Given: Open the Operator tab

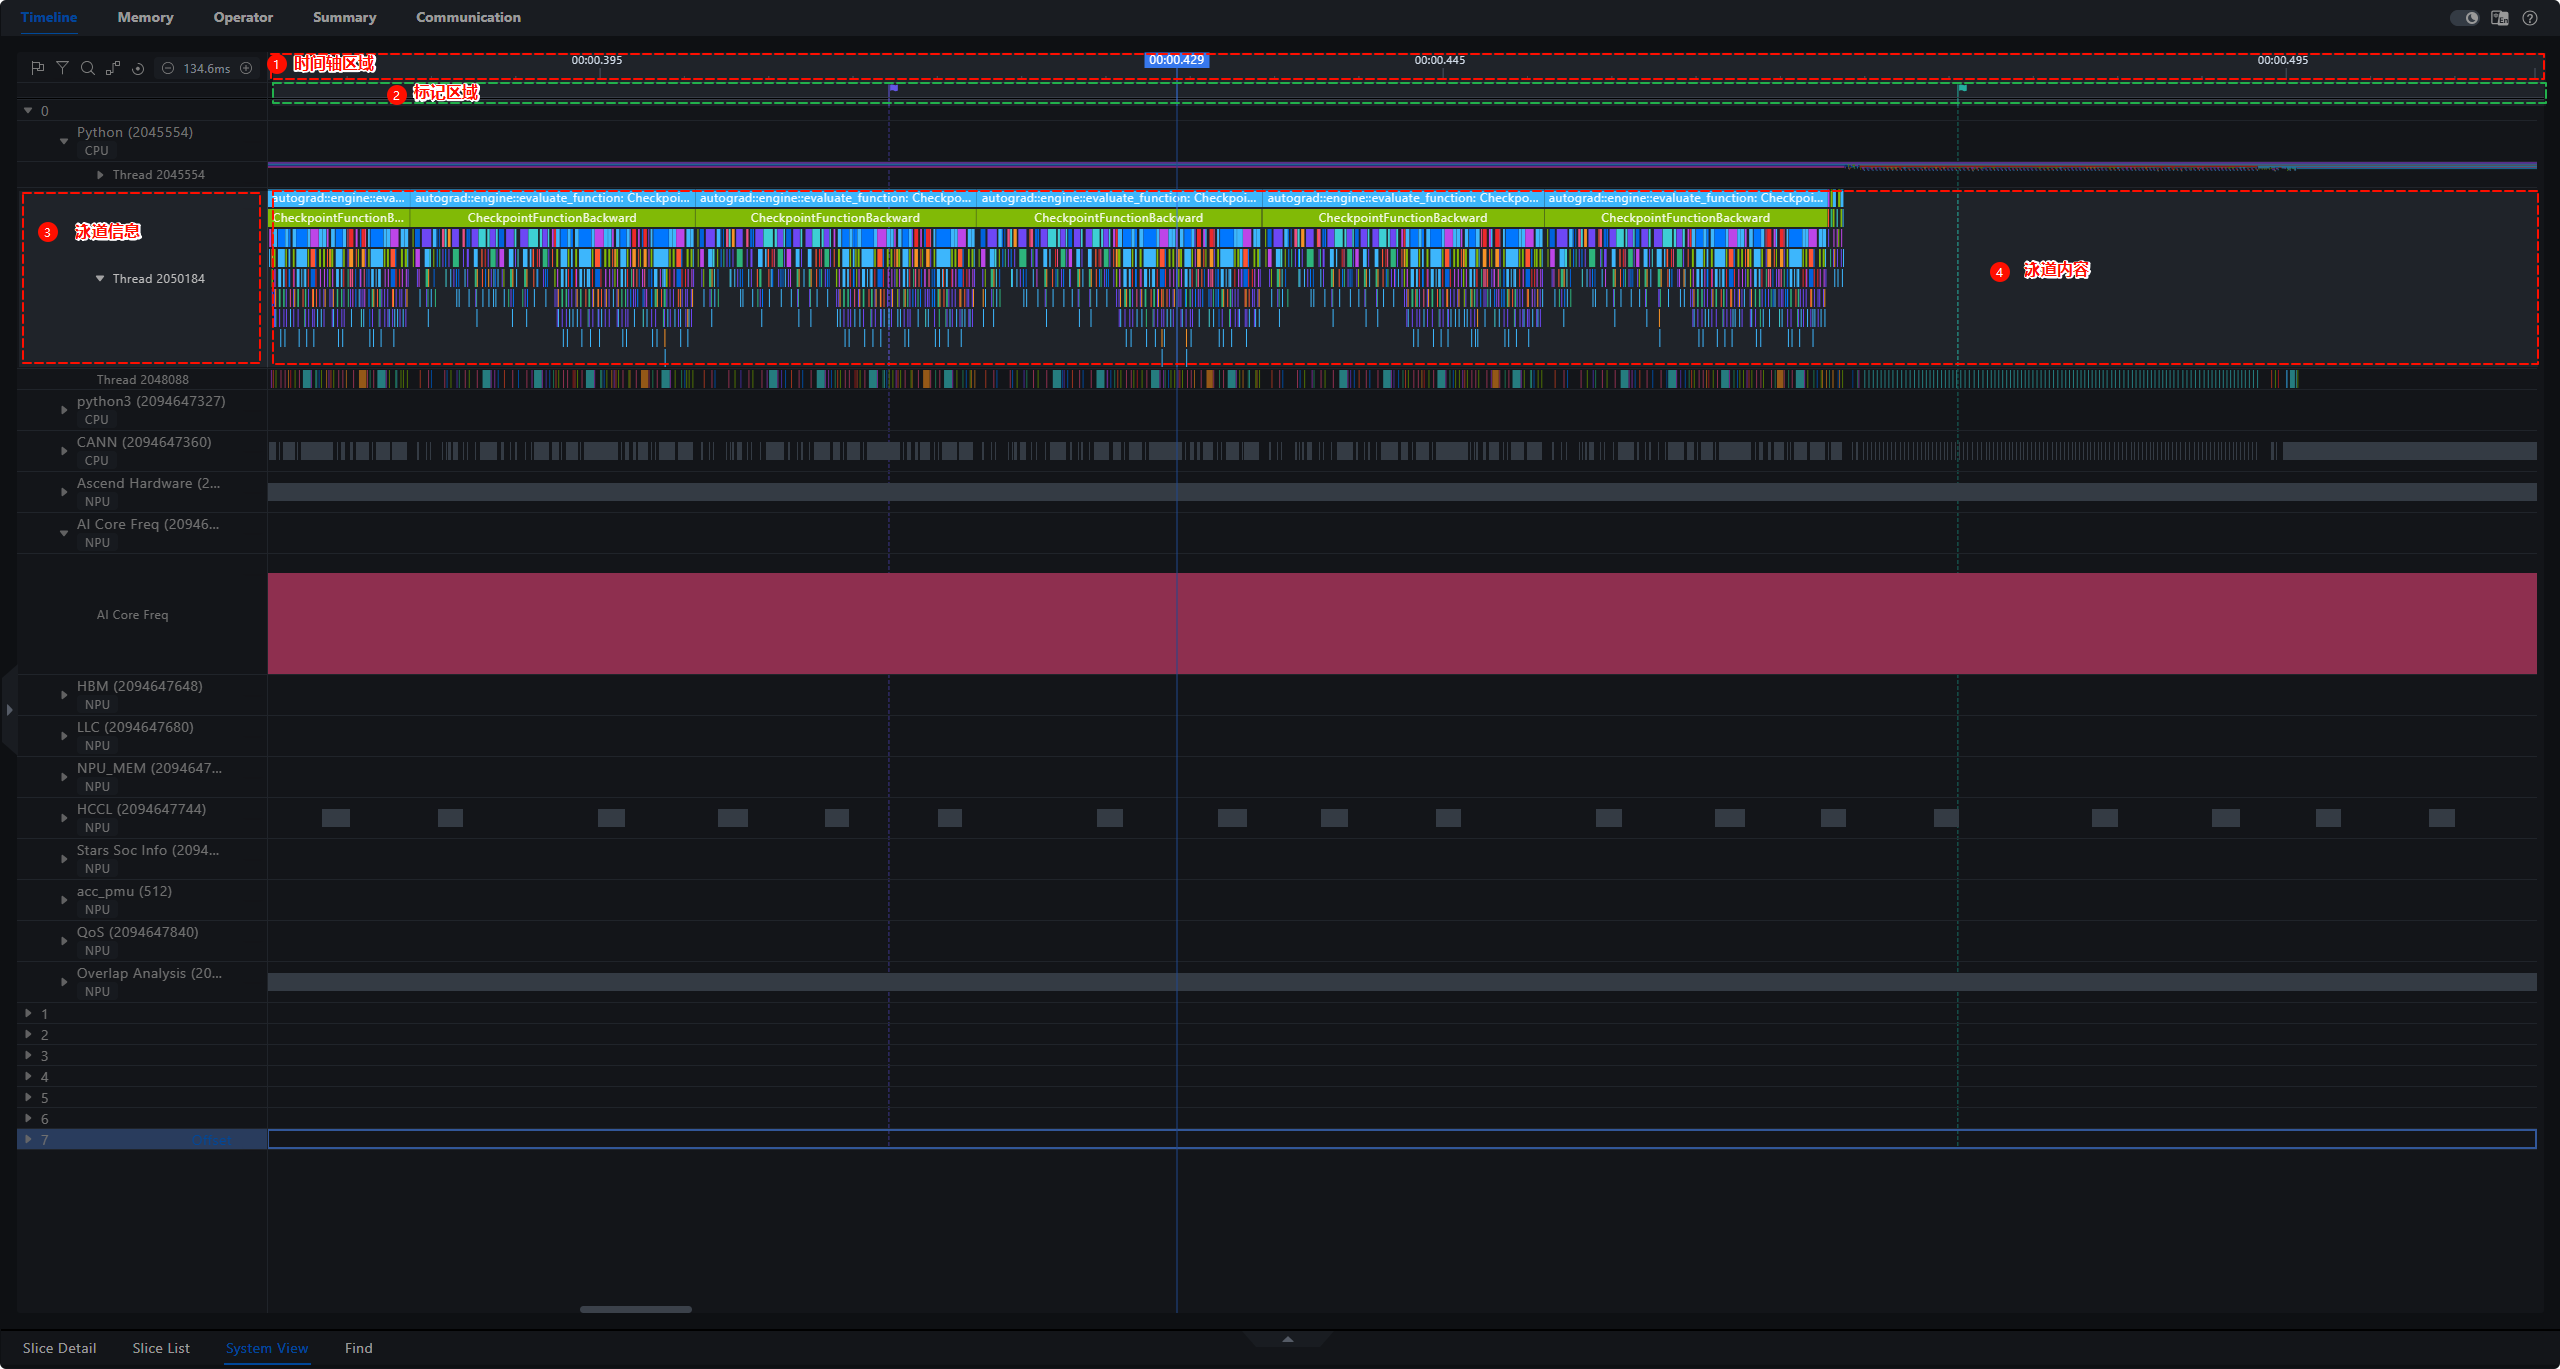Looking at the screenshot, I should click(243, 17).
